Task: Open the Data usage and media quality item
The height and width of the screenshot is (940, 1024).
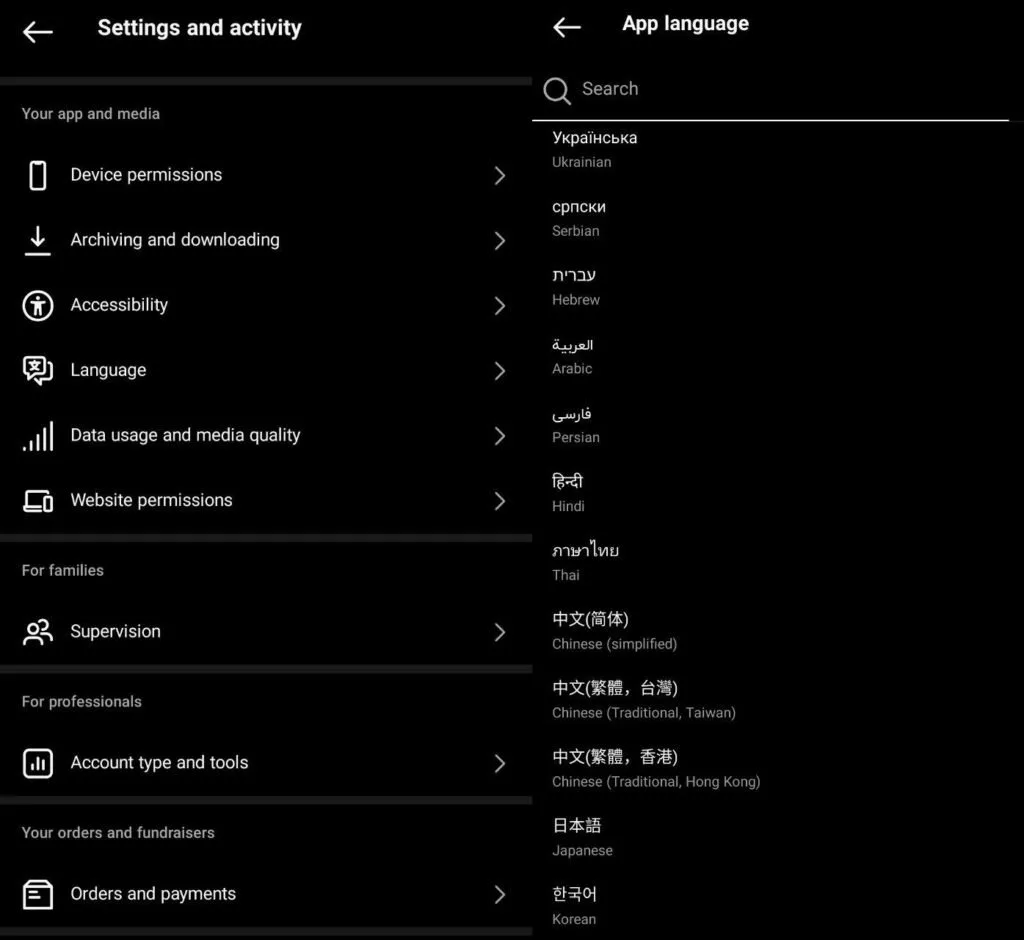Action: 185,435
